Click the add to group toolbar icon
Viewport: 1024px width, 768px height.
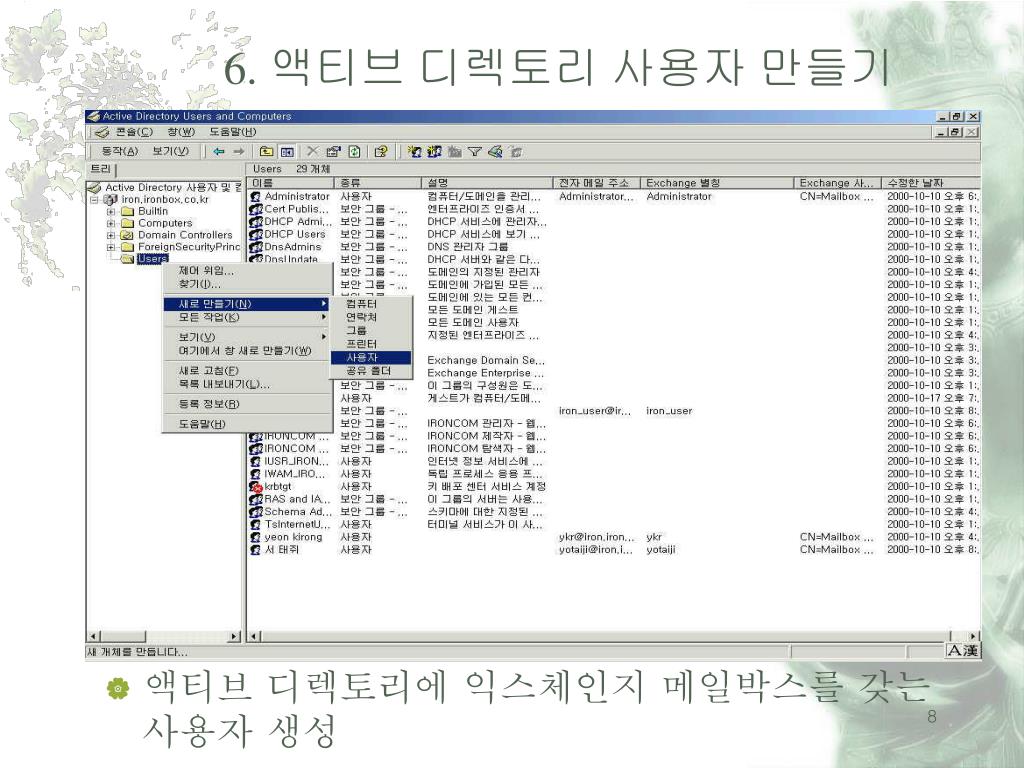pos(516,152)
